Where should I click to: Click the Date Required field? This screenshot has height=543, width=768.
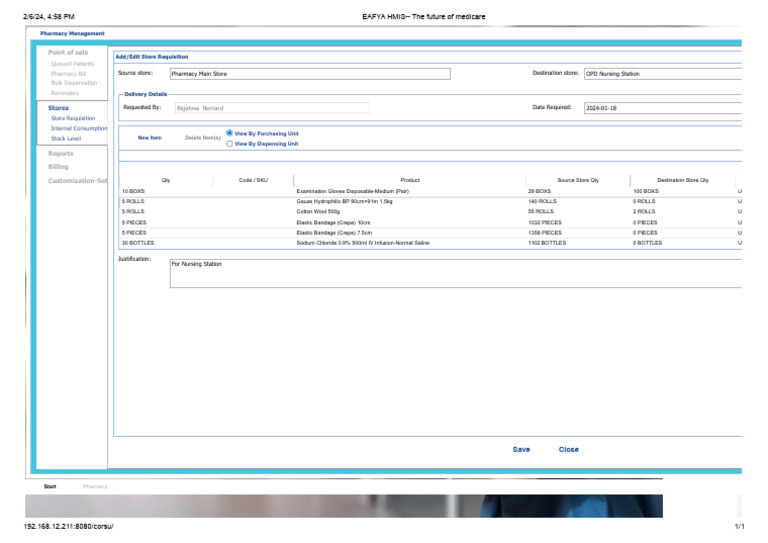[662, 108]
